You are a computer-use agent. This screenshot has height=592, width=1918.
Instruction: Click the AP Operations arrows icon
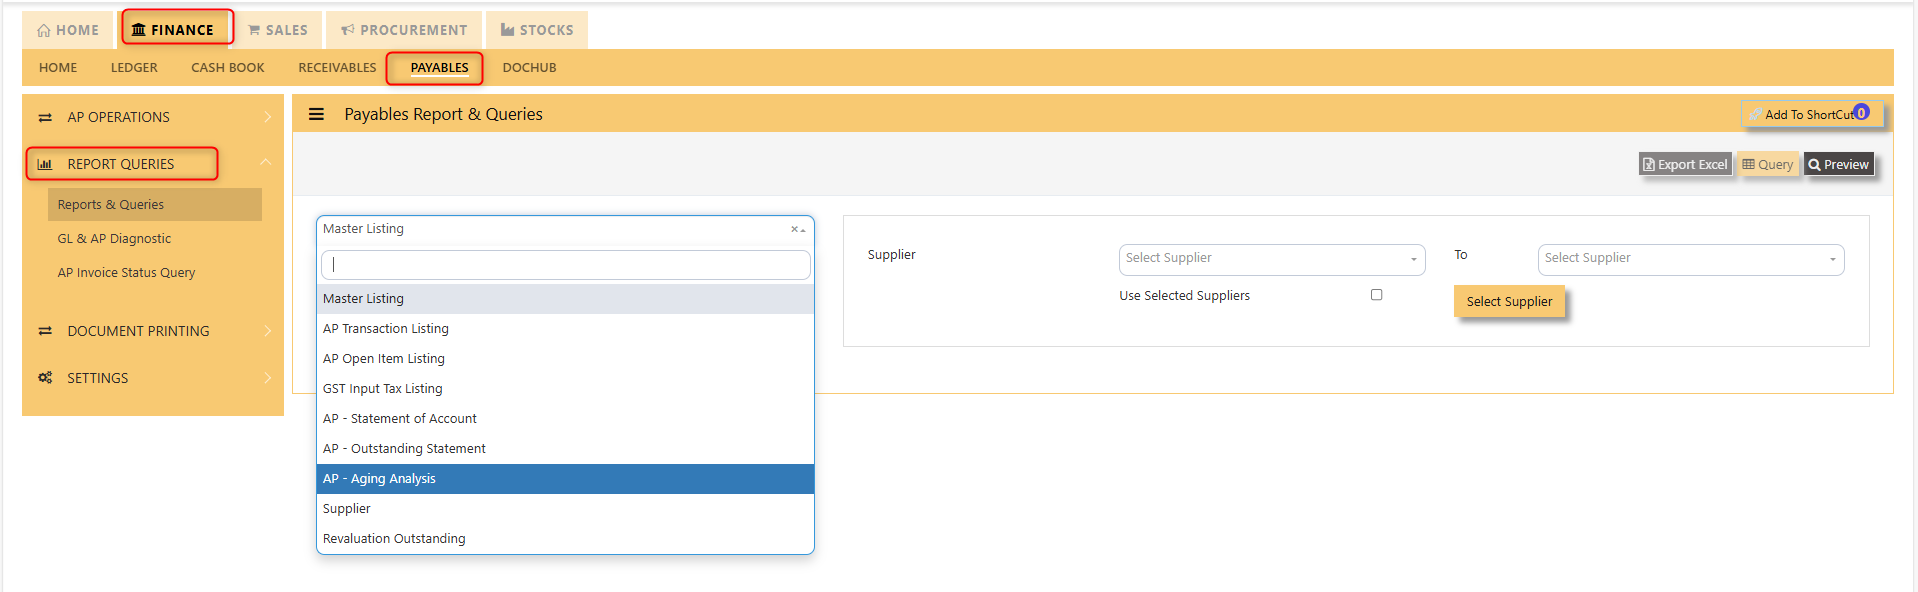(45, 117)
